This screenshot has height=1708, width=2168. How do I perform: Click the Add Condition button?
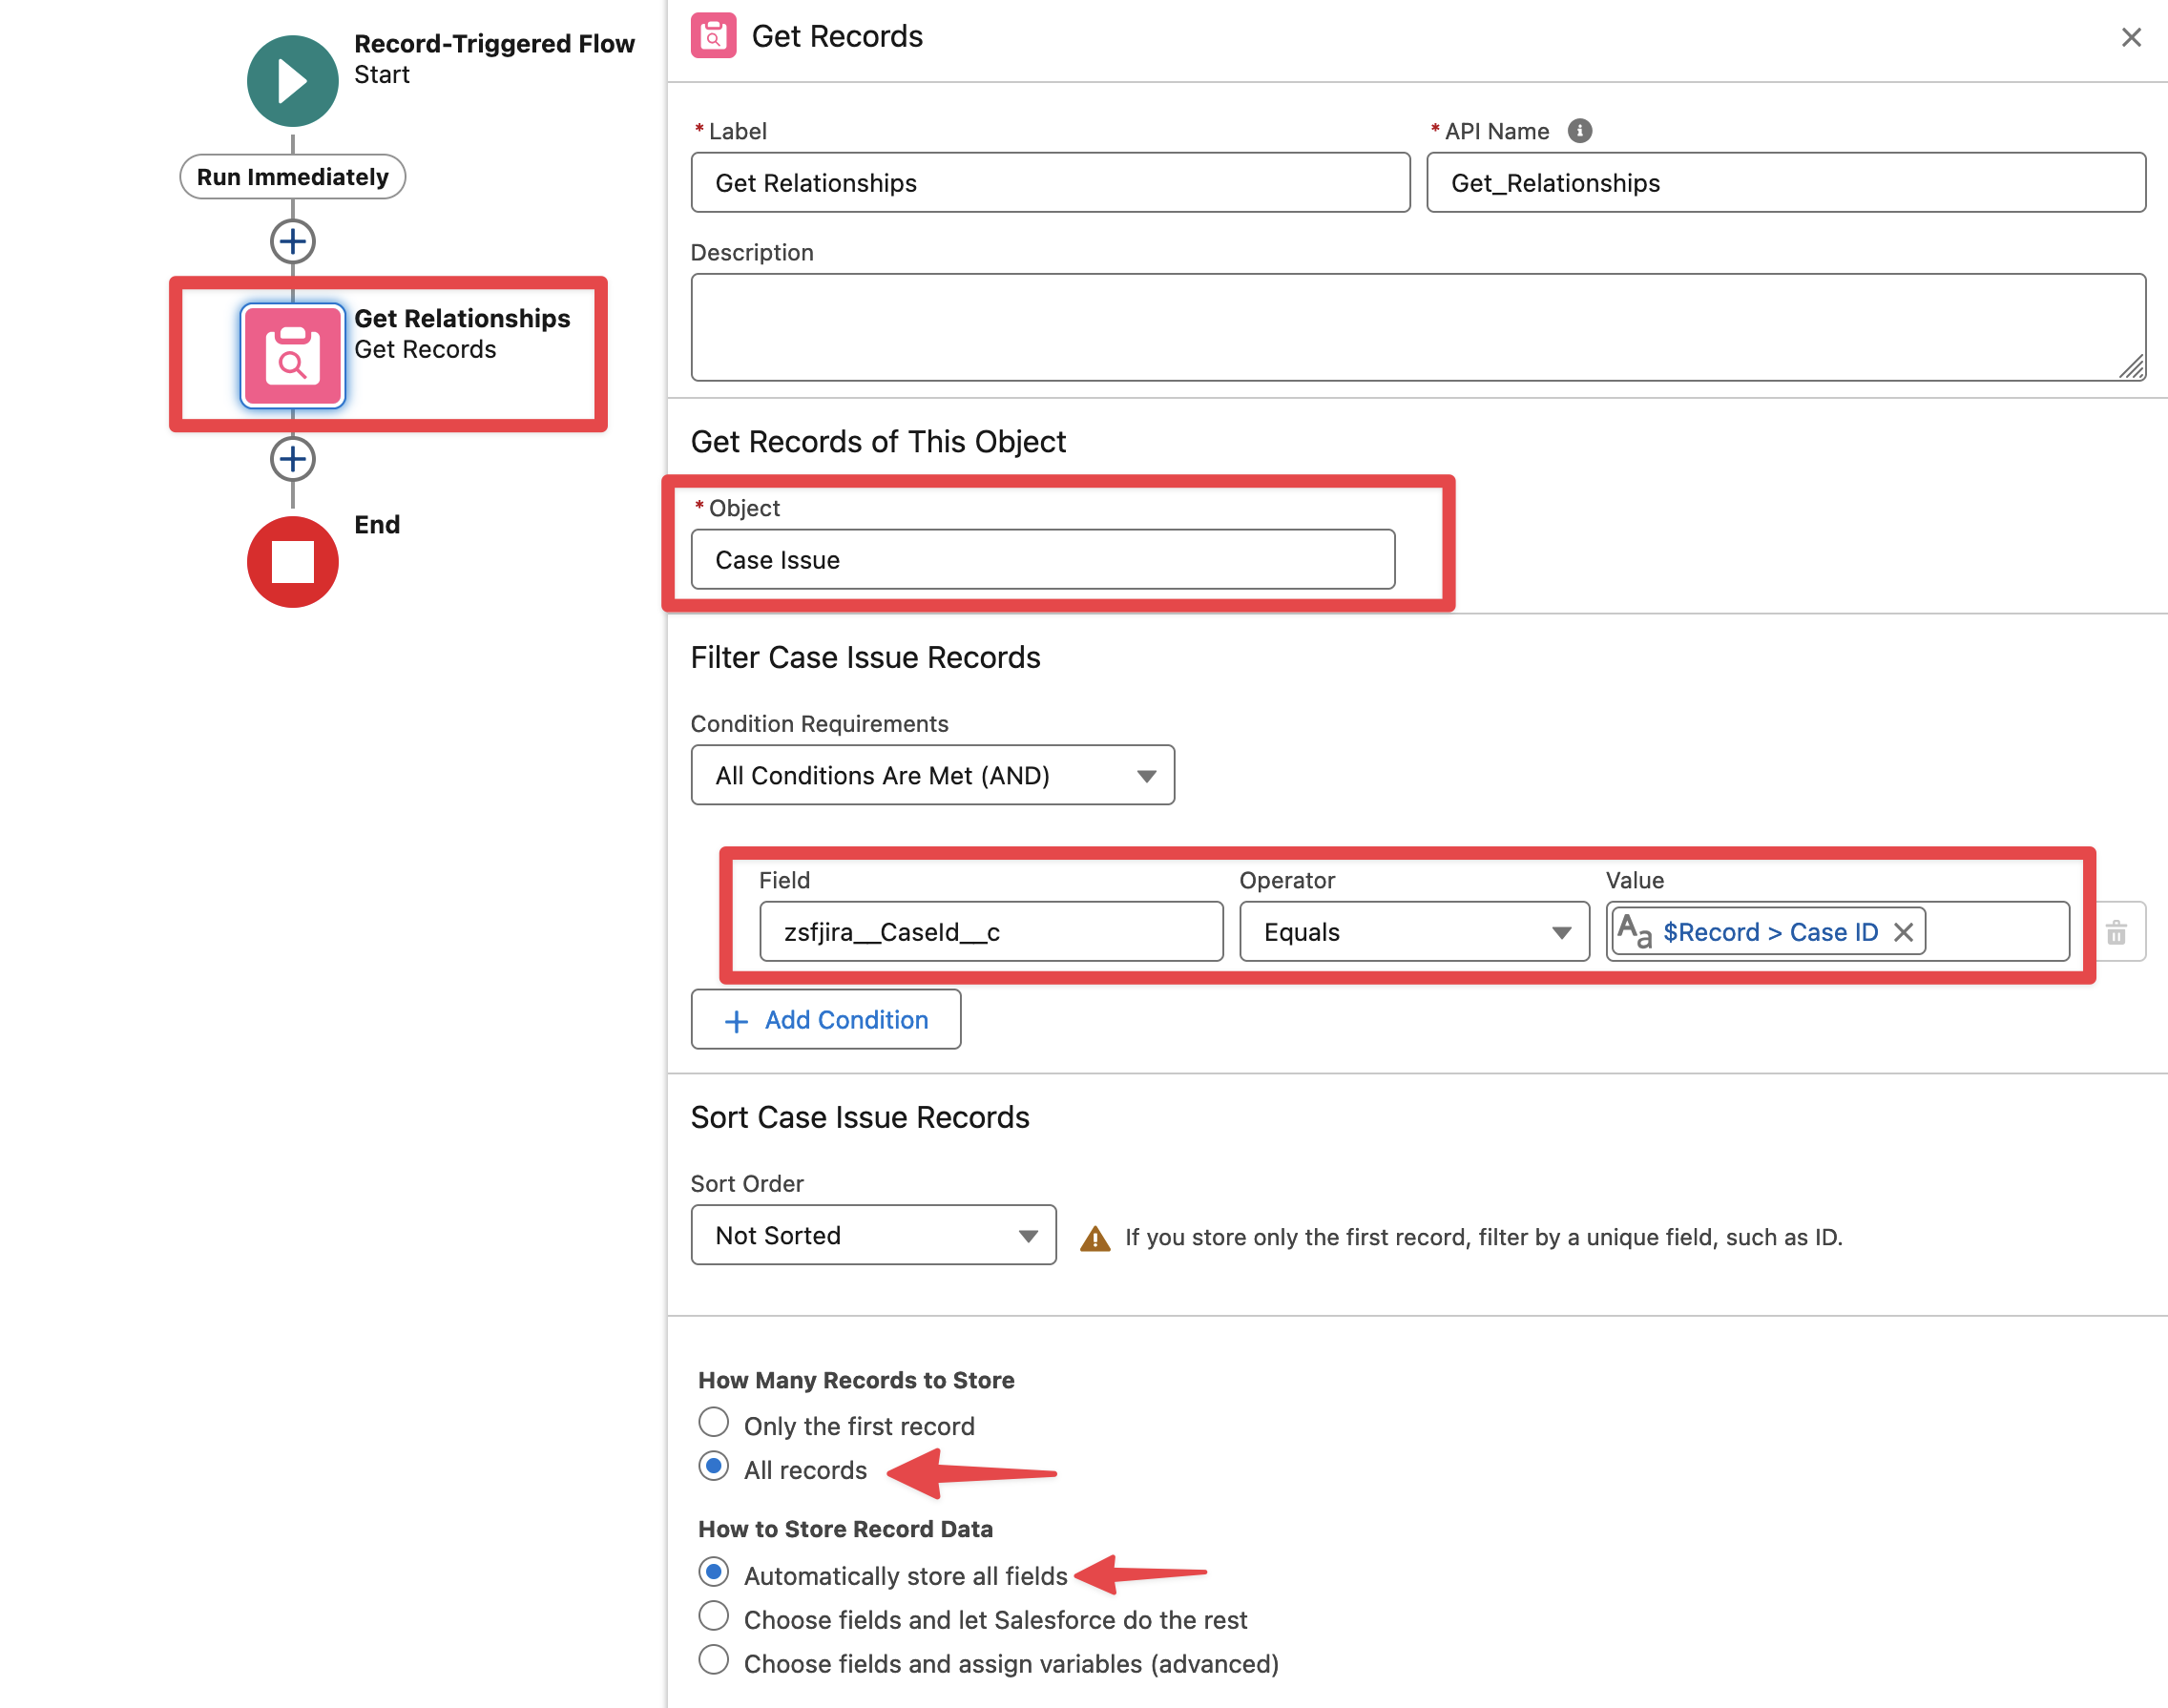825,1019
